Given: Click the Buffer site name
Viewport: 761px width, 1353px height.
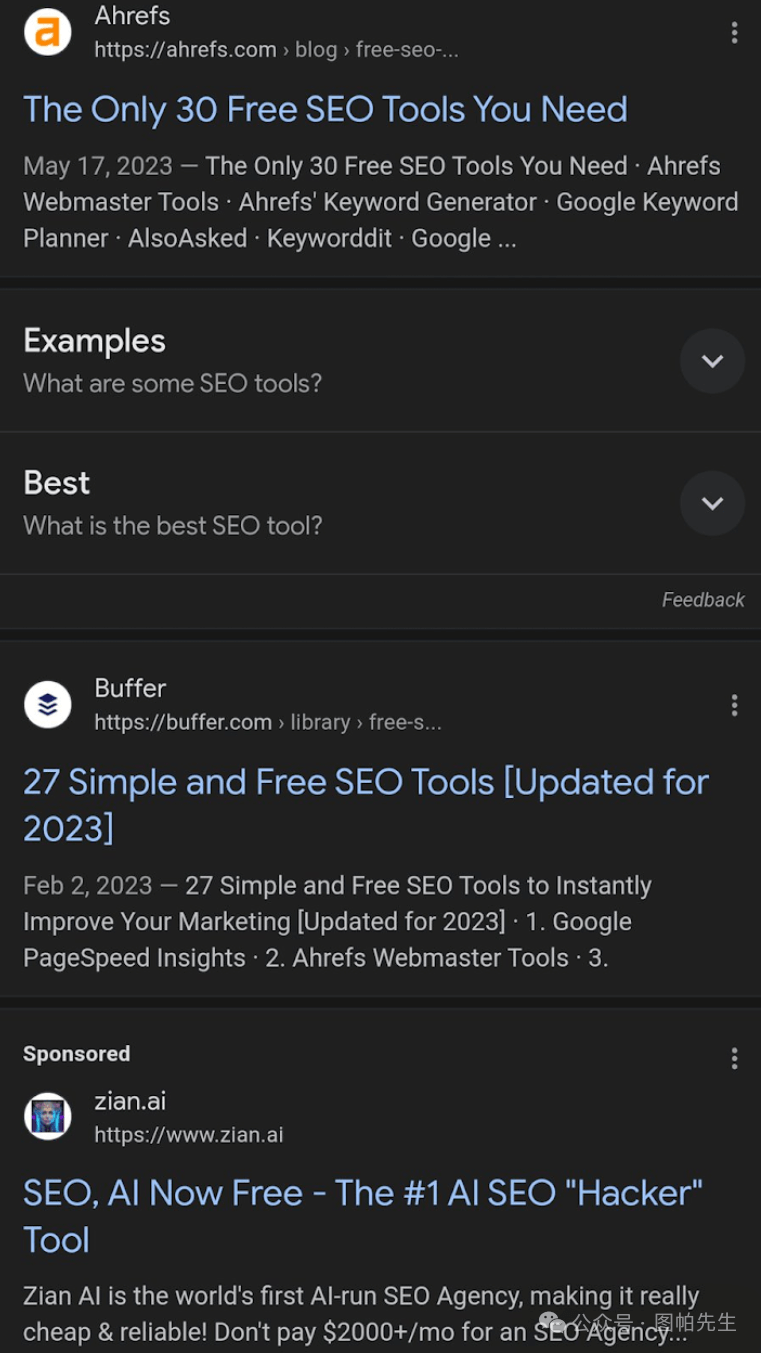Looking at the screenshot, I should [130, 688].
